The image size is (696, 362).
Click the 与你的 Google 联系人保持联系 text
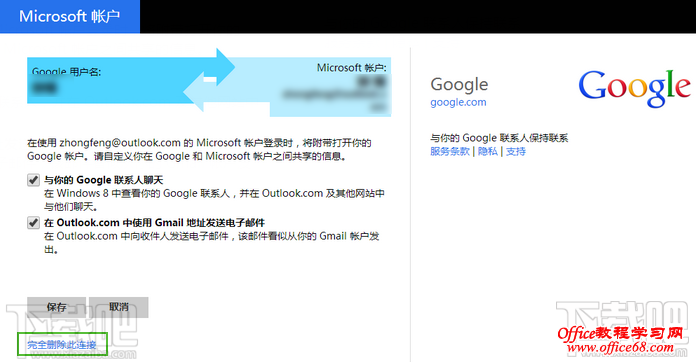pos(499,138)
